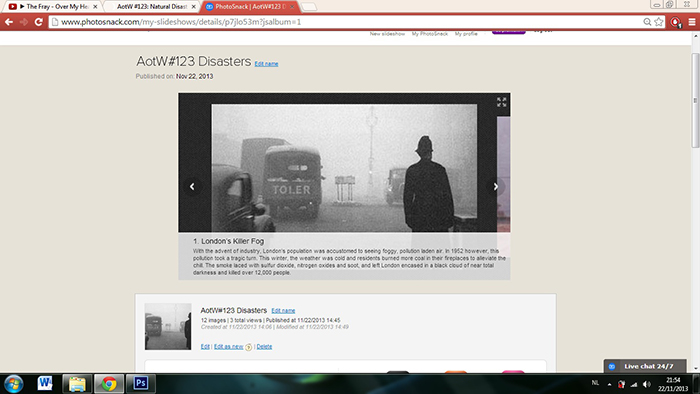Switch to Chrome in the taskbar

[x=109, y=384]
